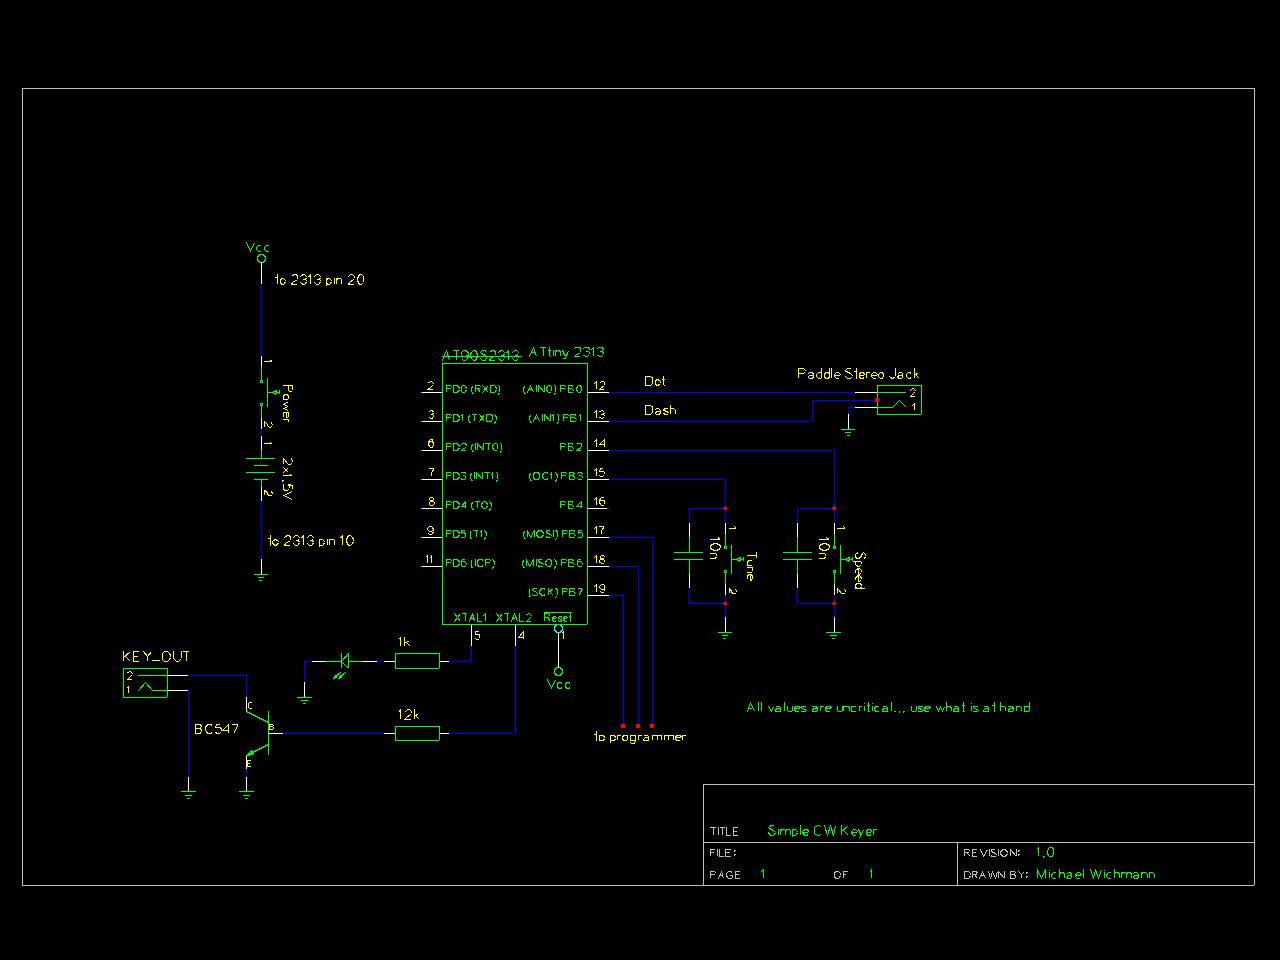The height and width of the screenshot is (960, 1280).
Task: Select the ATtiny 2313 chip label
Action: coord(566,352)
